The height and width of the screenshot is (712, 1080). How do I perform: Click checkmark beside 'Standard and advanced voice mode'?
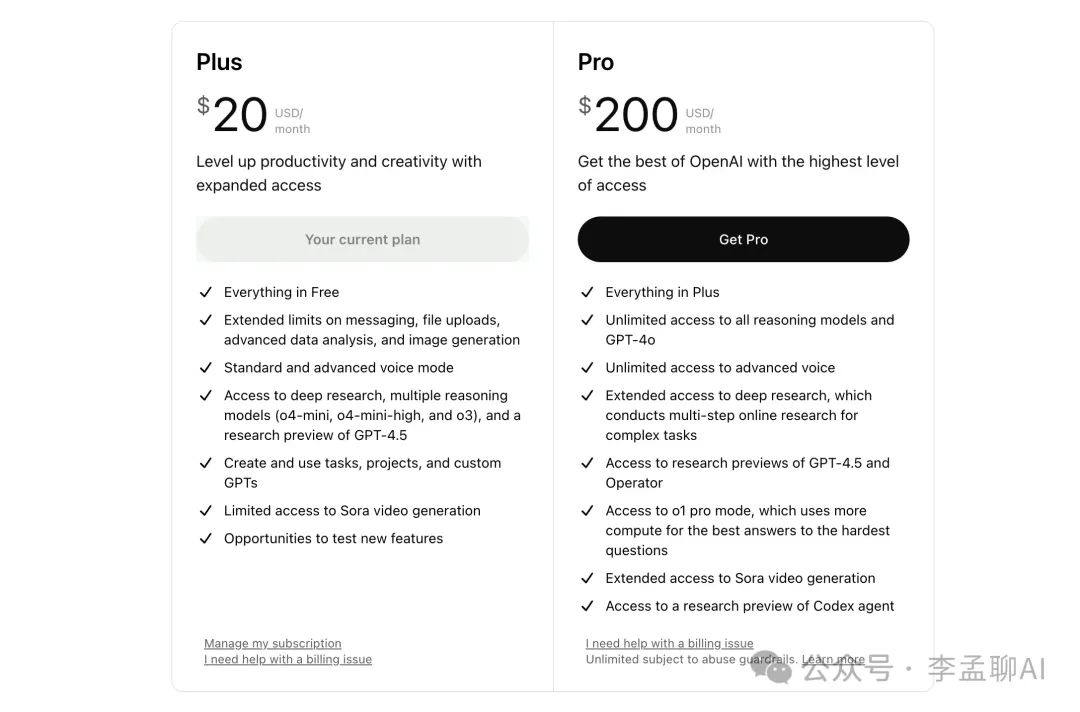tap(206, 368)
